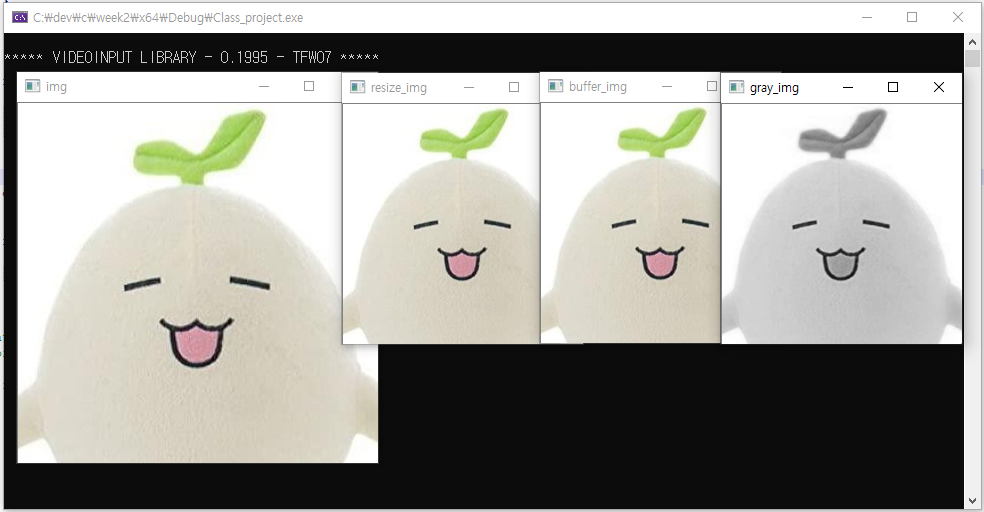
Task: Maximize the resize_img window
Action: (514, 87)
